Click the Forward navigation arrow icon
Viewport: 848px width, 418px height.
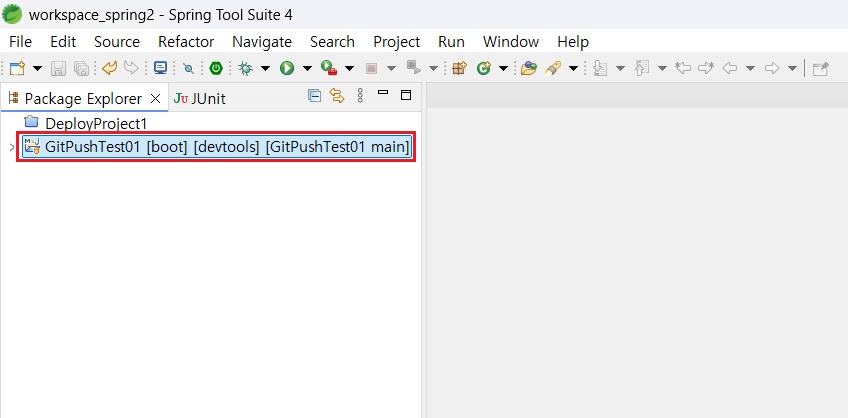click(x=772, y=68)
